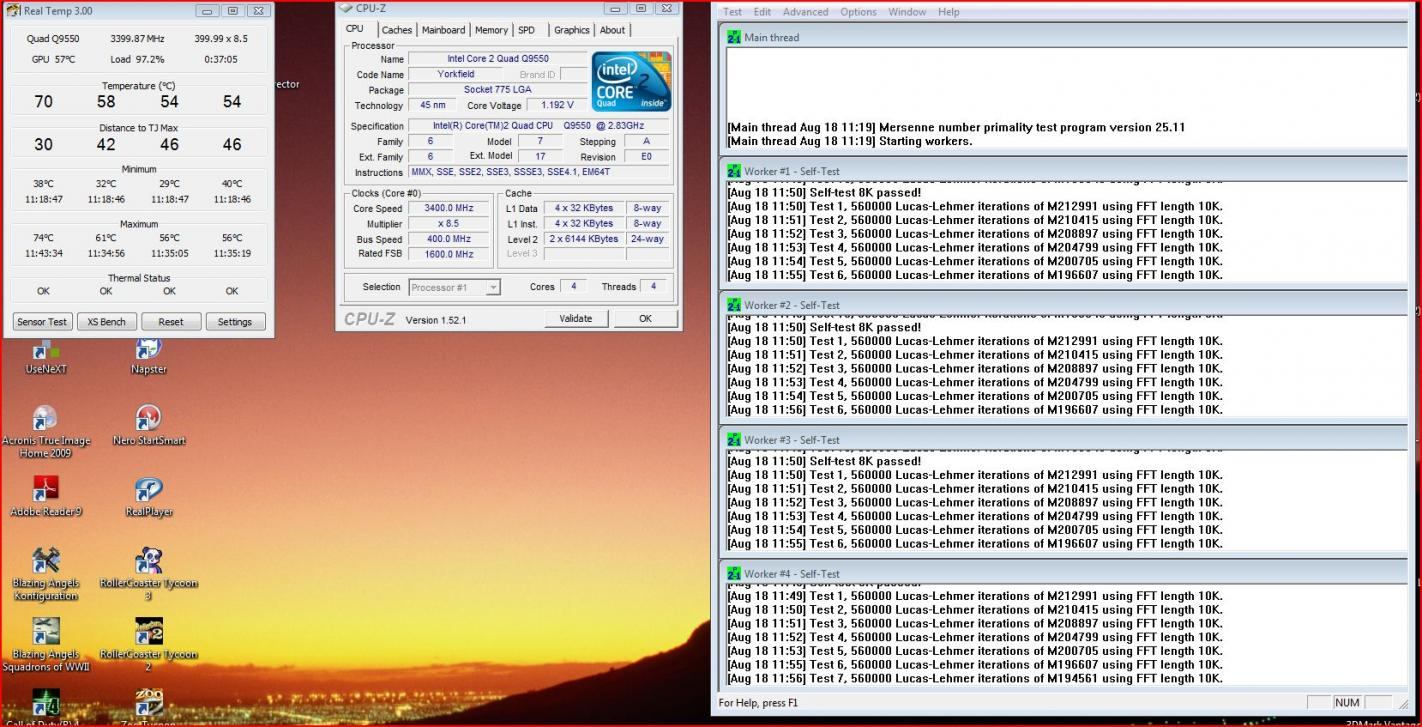Viewport: 1422px width, 727px height.
Task: Select Blazing Angels Squadrons of WWII icon
Action: pyautogui.click(x=46, y=645)
